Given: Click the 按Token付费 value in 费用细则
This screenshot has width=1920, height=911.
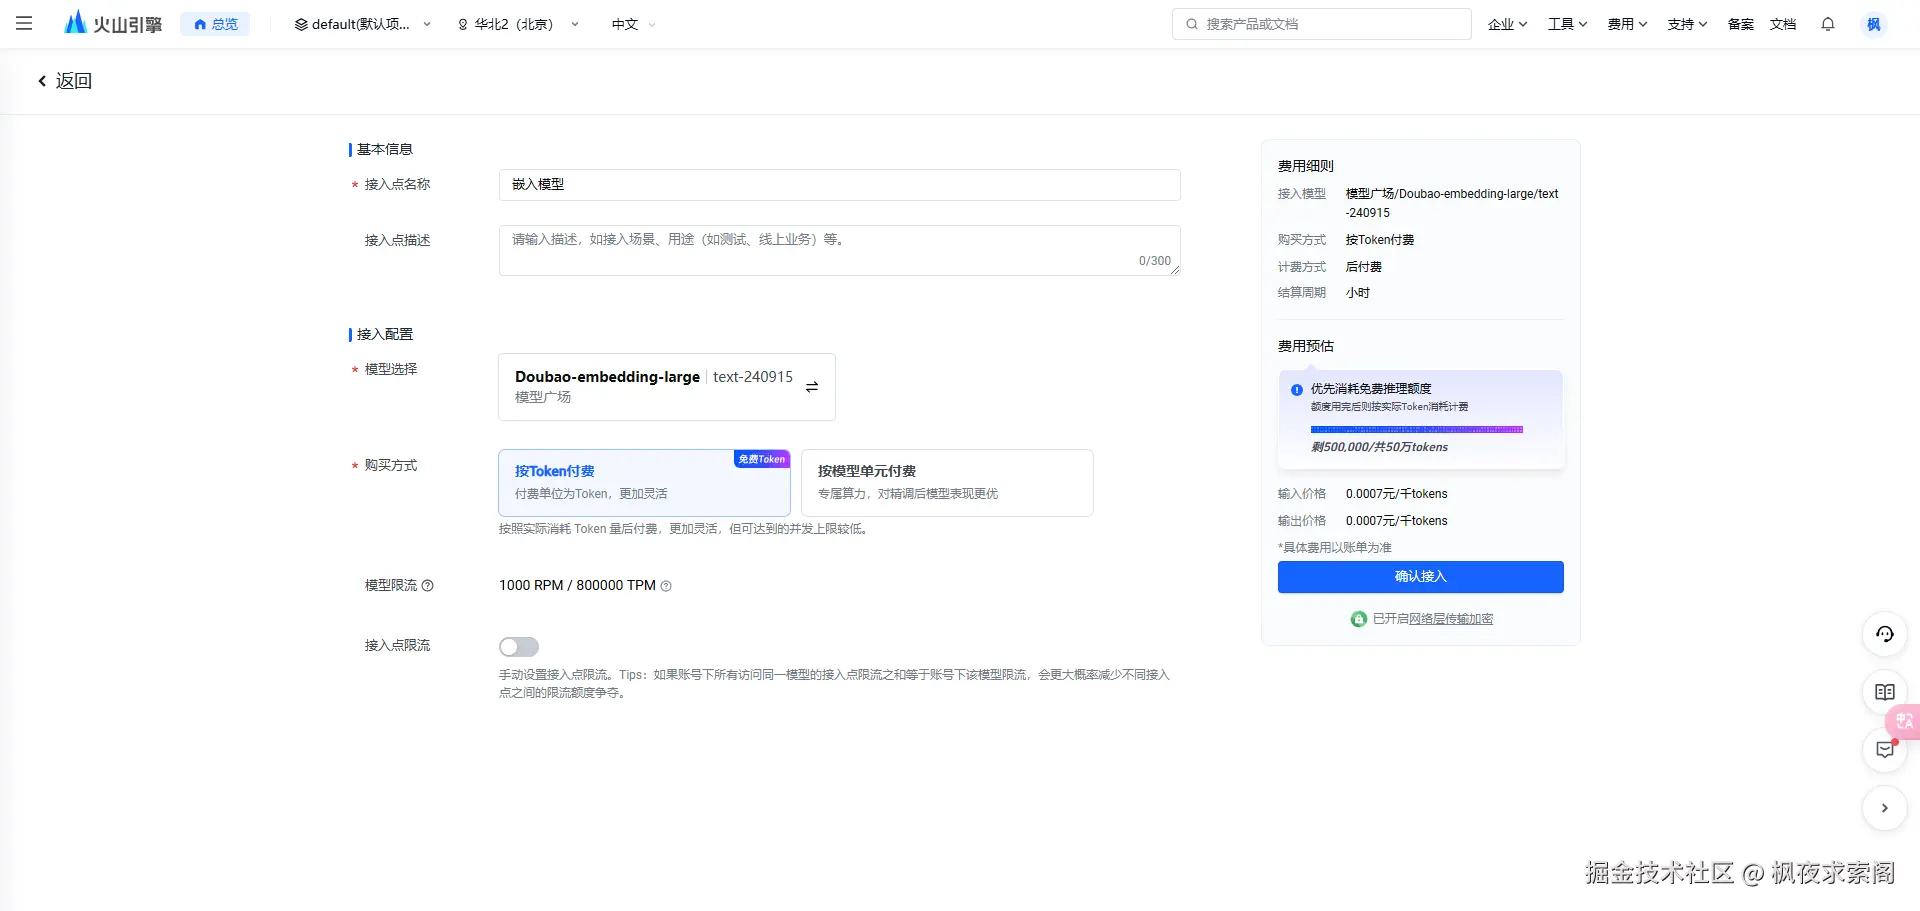Looking at the screenshot, I should click(1380, 240).
